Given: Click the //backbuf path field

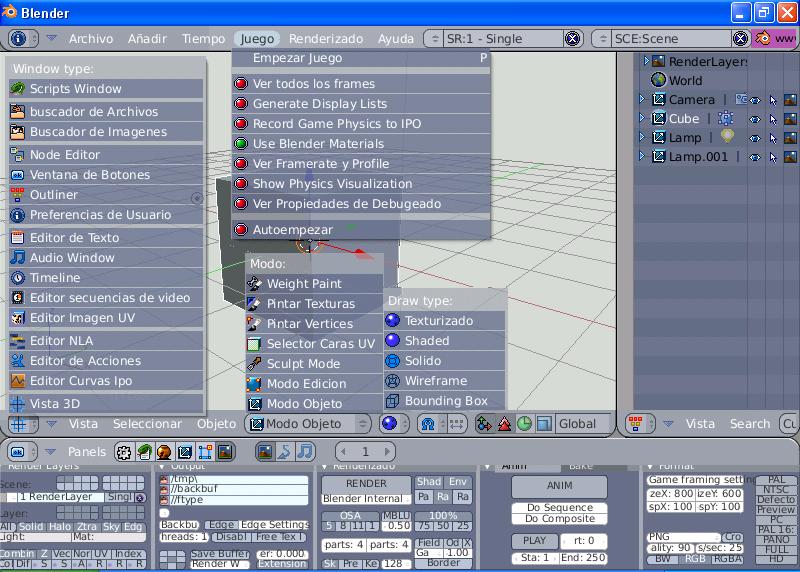Looking at the screenshot, I should tap(238, 489).
